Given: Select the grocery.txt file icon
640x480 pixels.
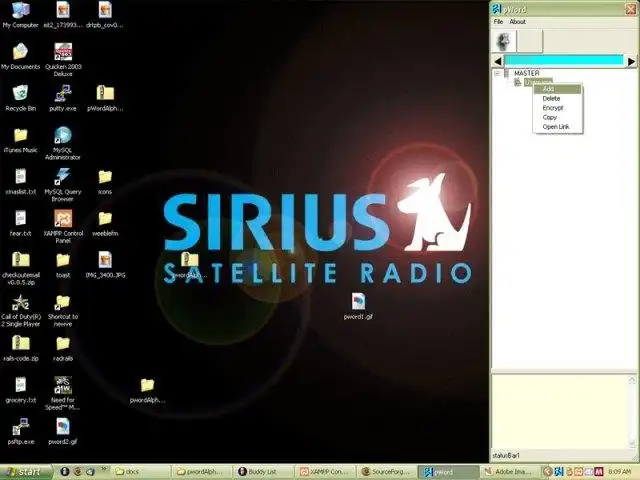Looking at the screenshot, I should tap(20, 389).
